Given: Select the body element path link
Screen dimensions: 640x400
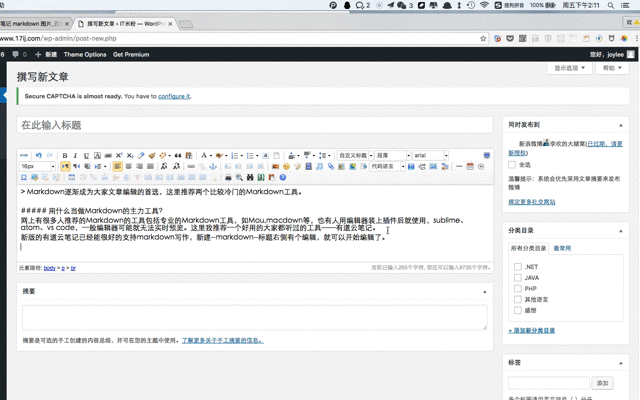Looking at the screenshot, I should click(49, 268).
